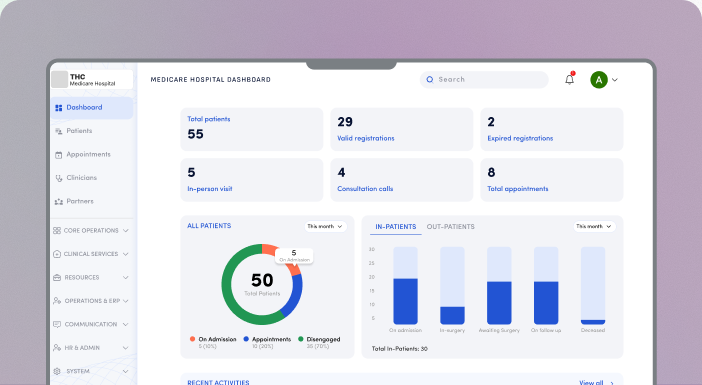702x385 pixels.
Task: Click the Operations & ERP icon
Action: point(57,301)
